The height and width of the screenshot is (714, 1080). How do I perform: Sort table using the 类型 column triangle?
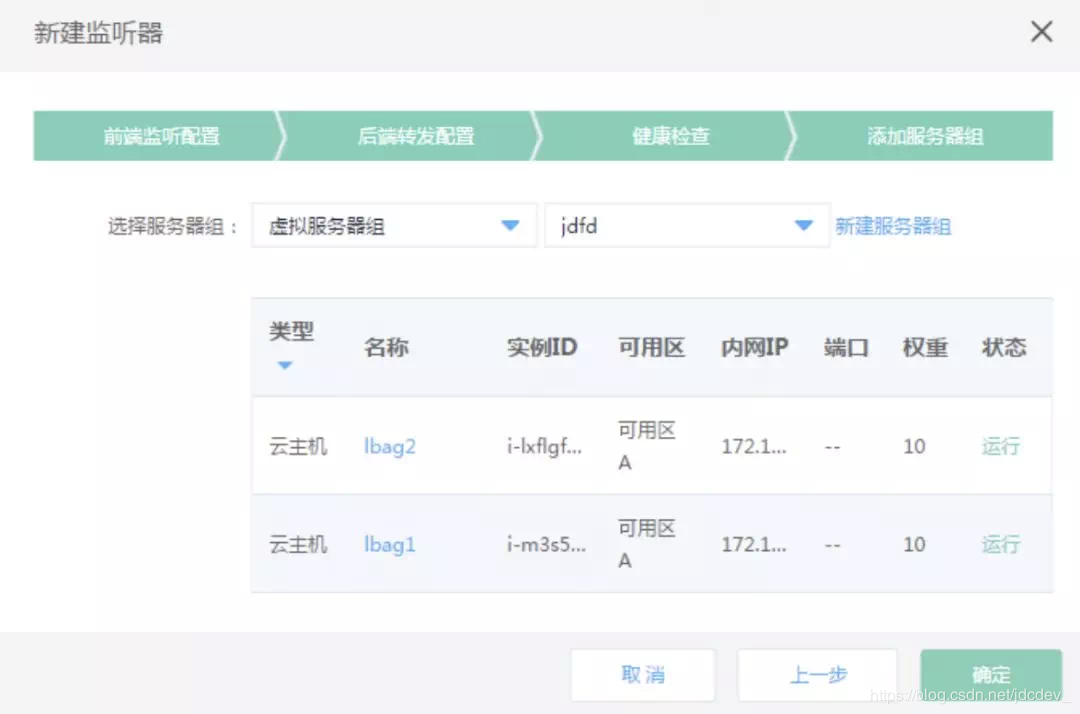click(286, 366)
